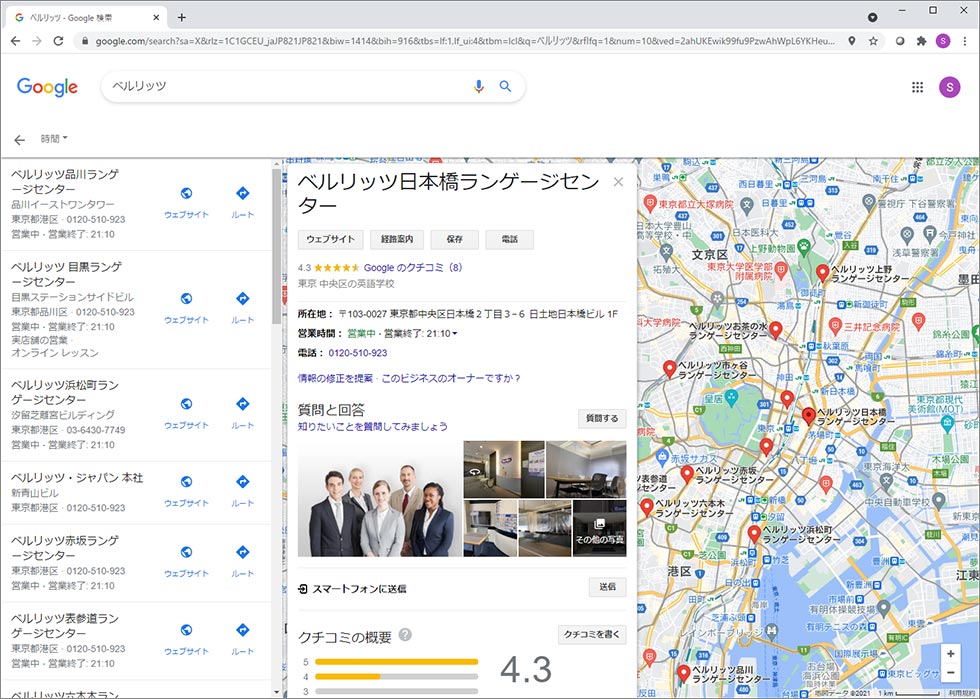This screenshot has width=980, height=699.
Task: Open the その他の写真 thumbnail
Action: pos(599,528)
